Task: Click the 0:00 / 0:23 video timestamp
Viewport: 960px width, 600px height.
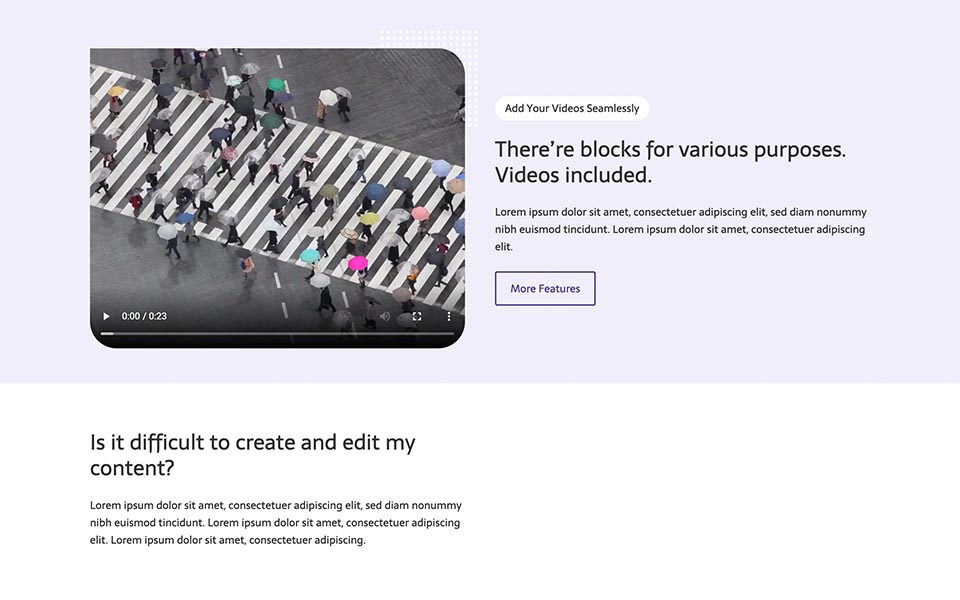Action: point(144,317)
